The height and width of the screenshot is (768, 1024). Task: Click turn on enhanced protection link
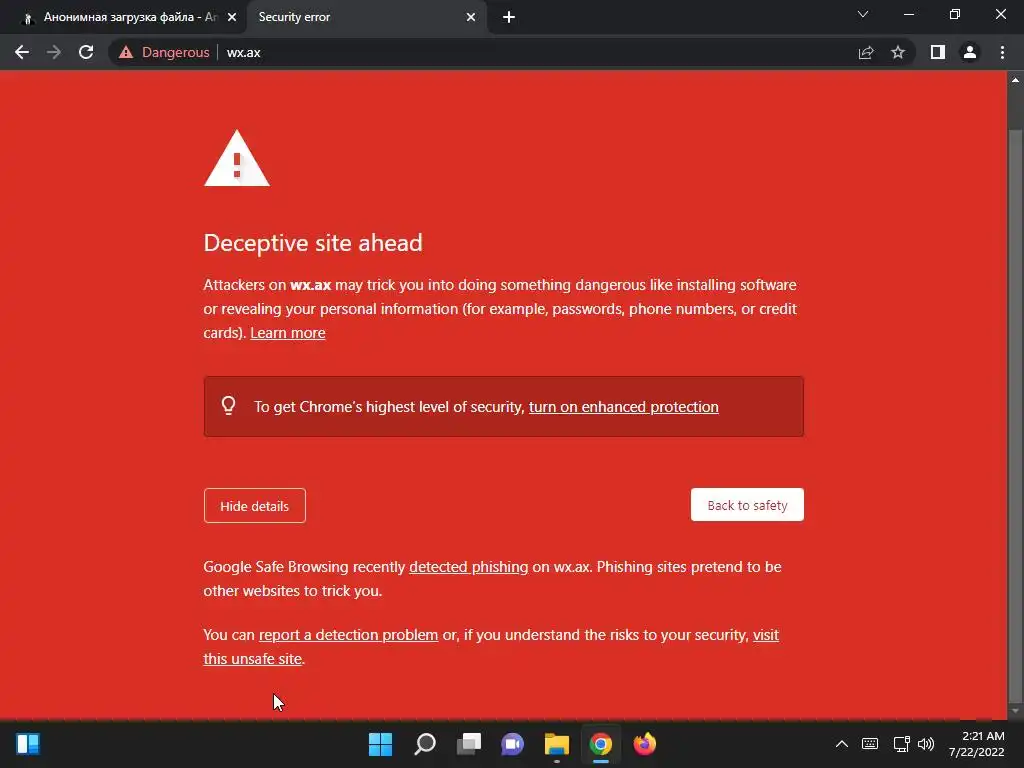click(x=624, y=407)
